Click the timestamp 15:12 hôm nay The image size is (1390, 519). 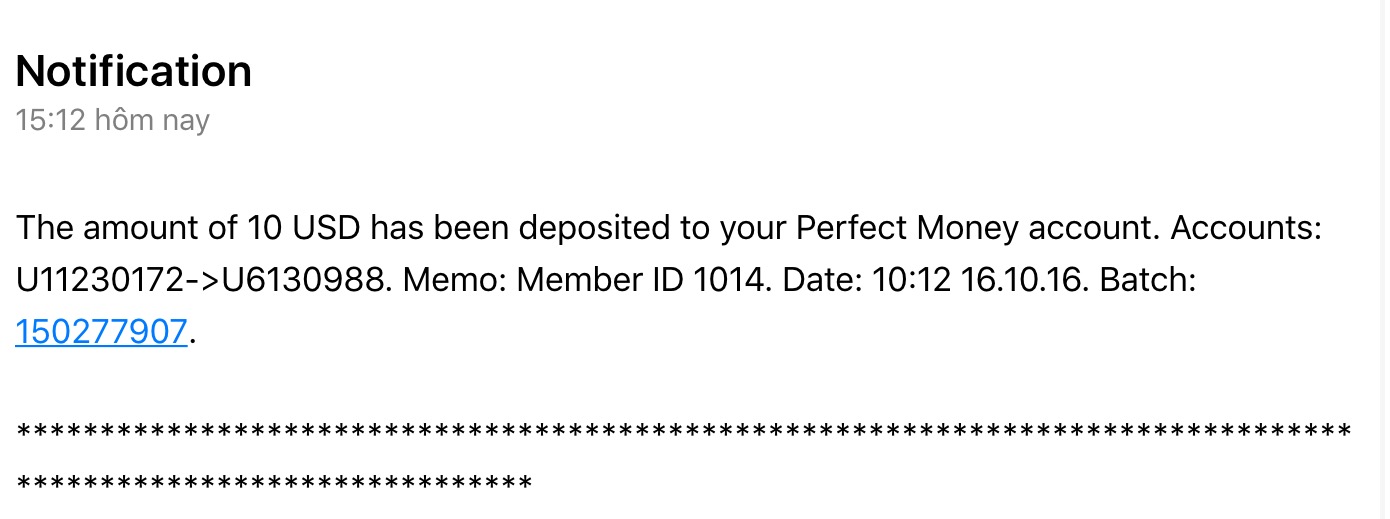point(112,121)
